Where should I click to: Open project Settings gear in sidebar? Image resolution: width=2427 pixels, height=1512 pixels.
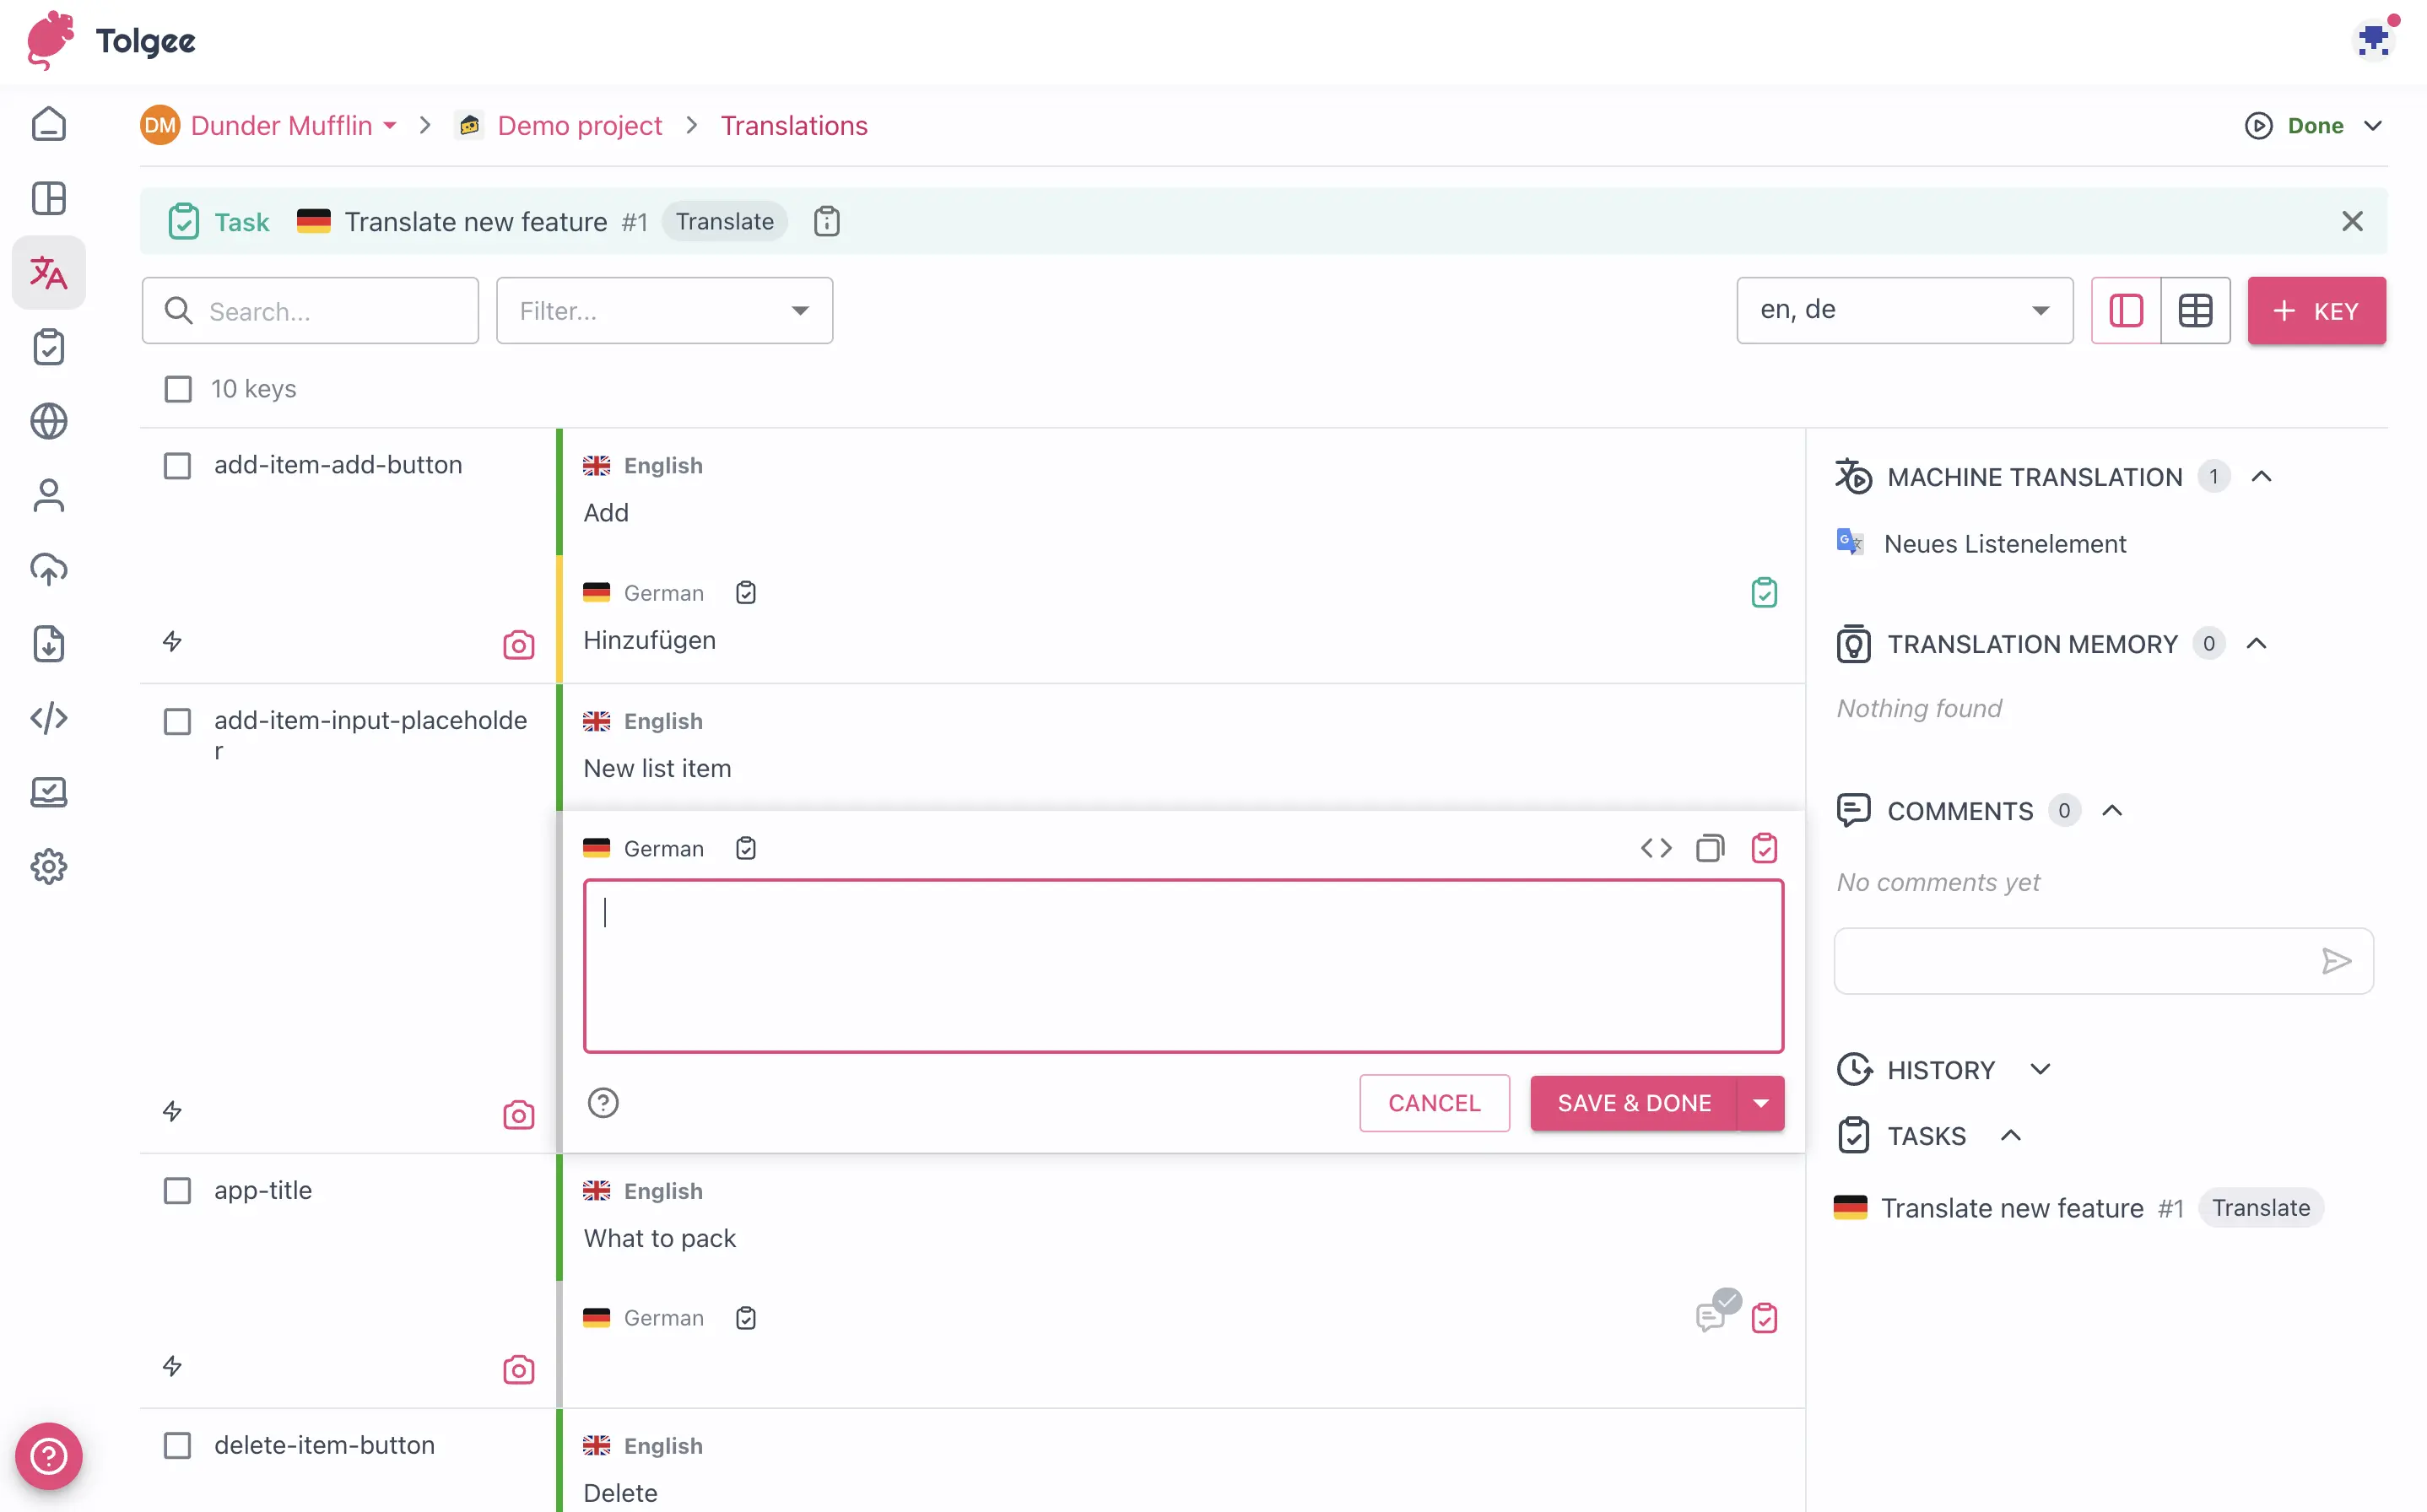[x=48, y=866]
